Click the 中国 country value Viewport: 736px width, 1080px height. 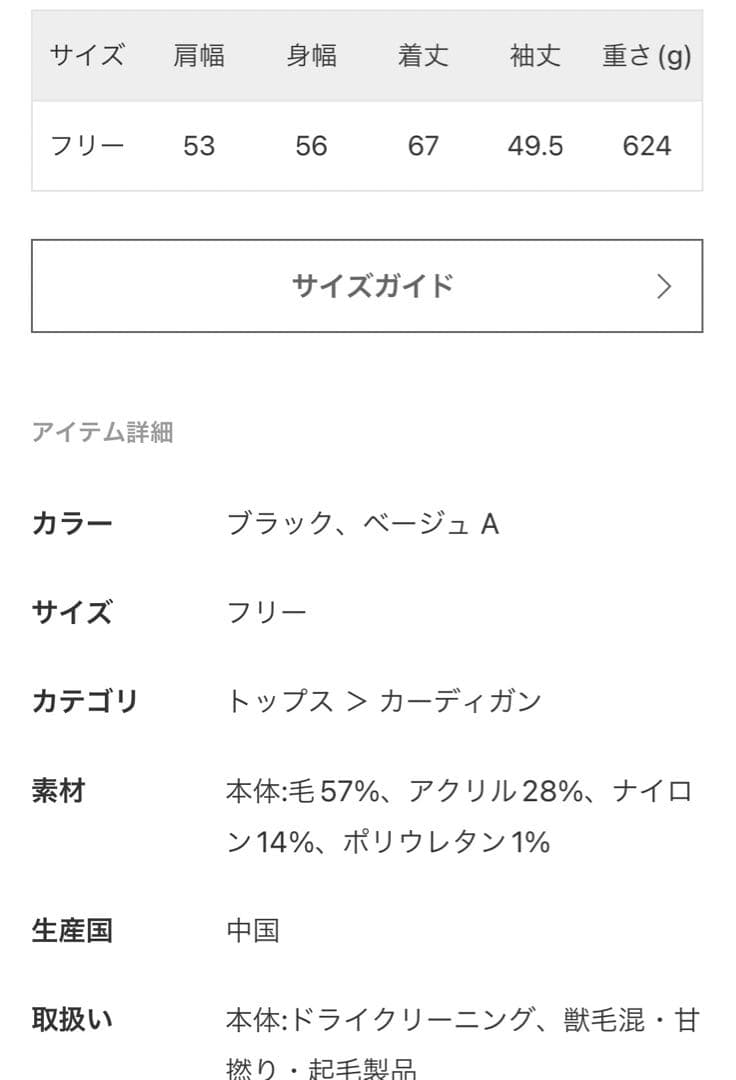(253, 931)
